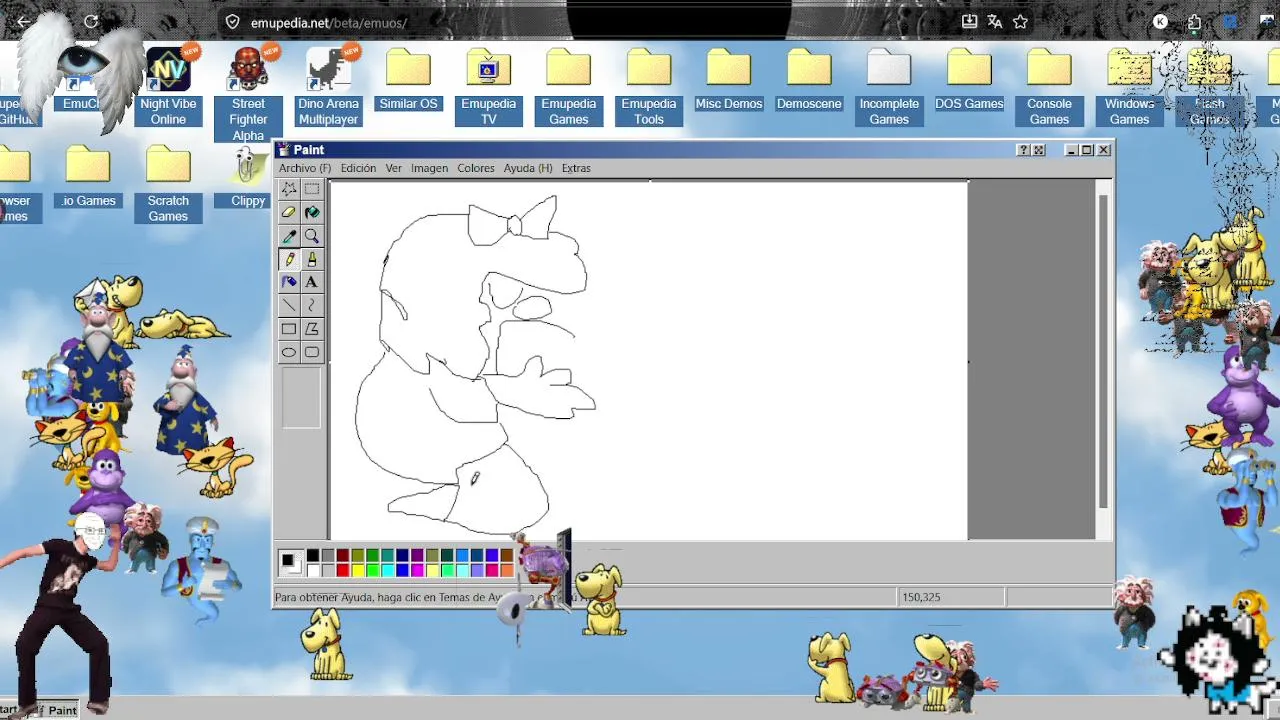Viewport: 1280px width, 720px height.
Task: Open the Scratch Games folder
Action: 168,184
